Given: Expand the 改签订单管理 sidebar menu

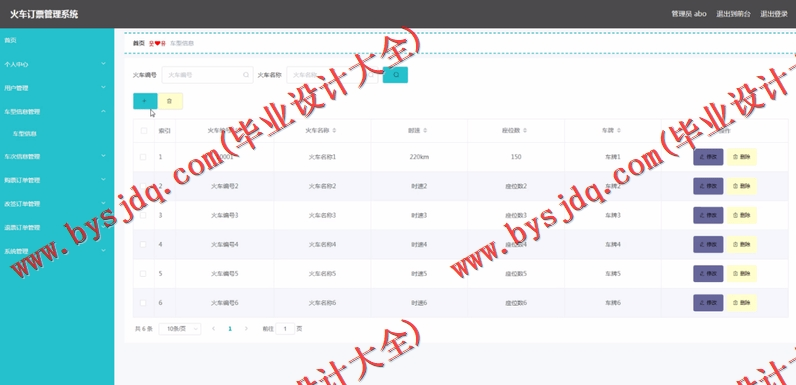Looking at the screenshot, I should [x=57, y=204].
